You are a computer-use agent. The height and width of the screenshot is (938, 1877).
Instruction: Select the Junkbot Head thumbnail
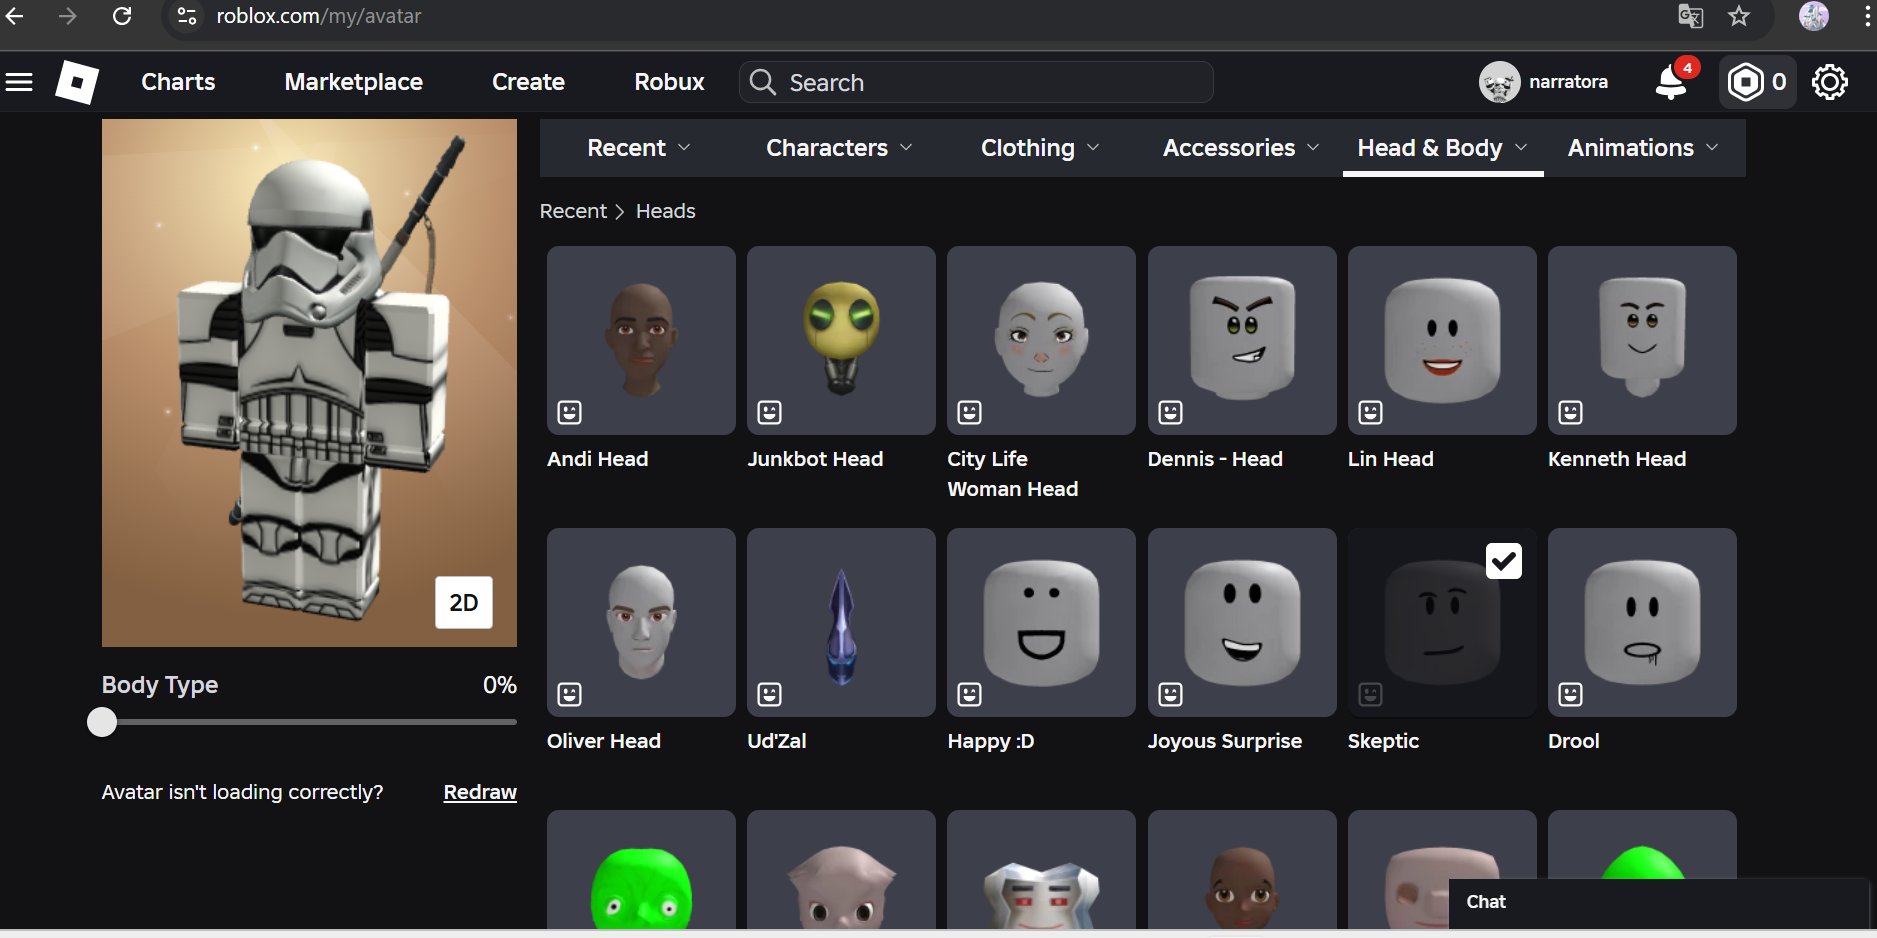click(x=841, y=340)
